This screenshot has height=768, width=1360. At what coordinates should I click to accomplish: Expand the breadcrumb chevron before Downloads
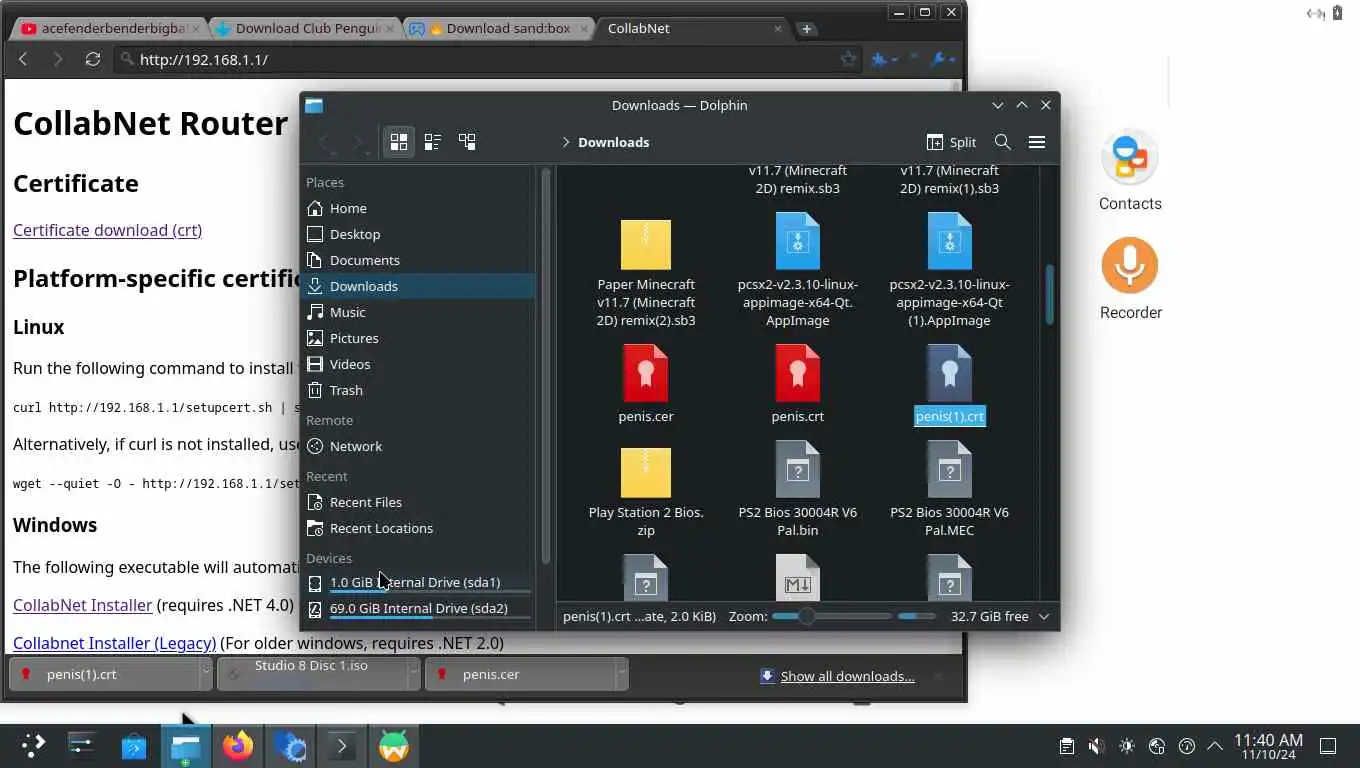pos(566,142)
